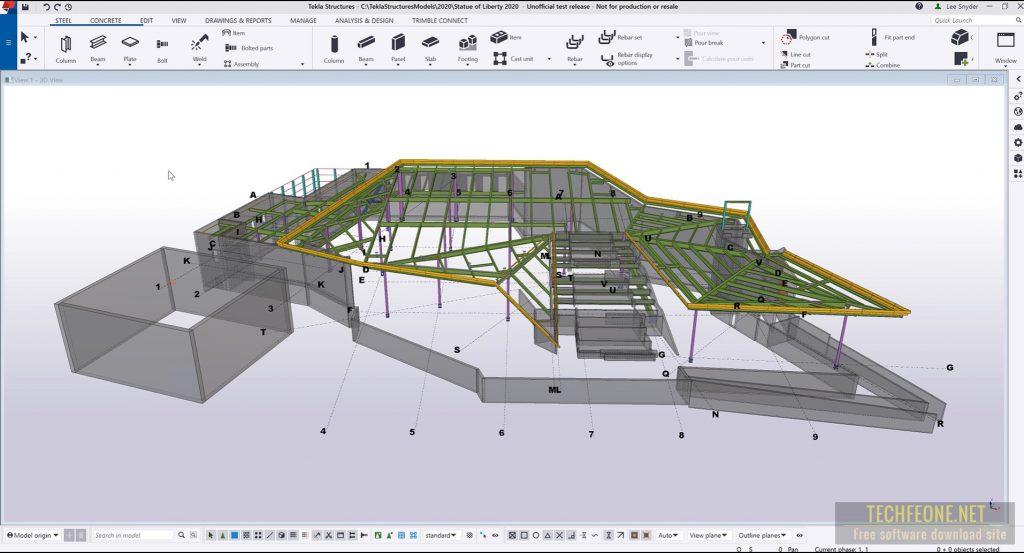Toggle the blue grid selection switch

pos(402,535)
